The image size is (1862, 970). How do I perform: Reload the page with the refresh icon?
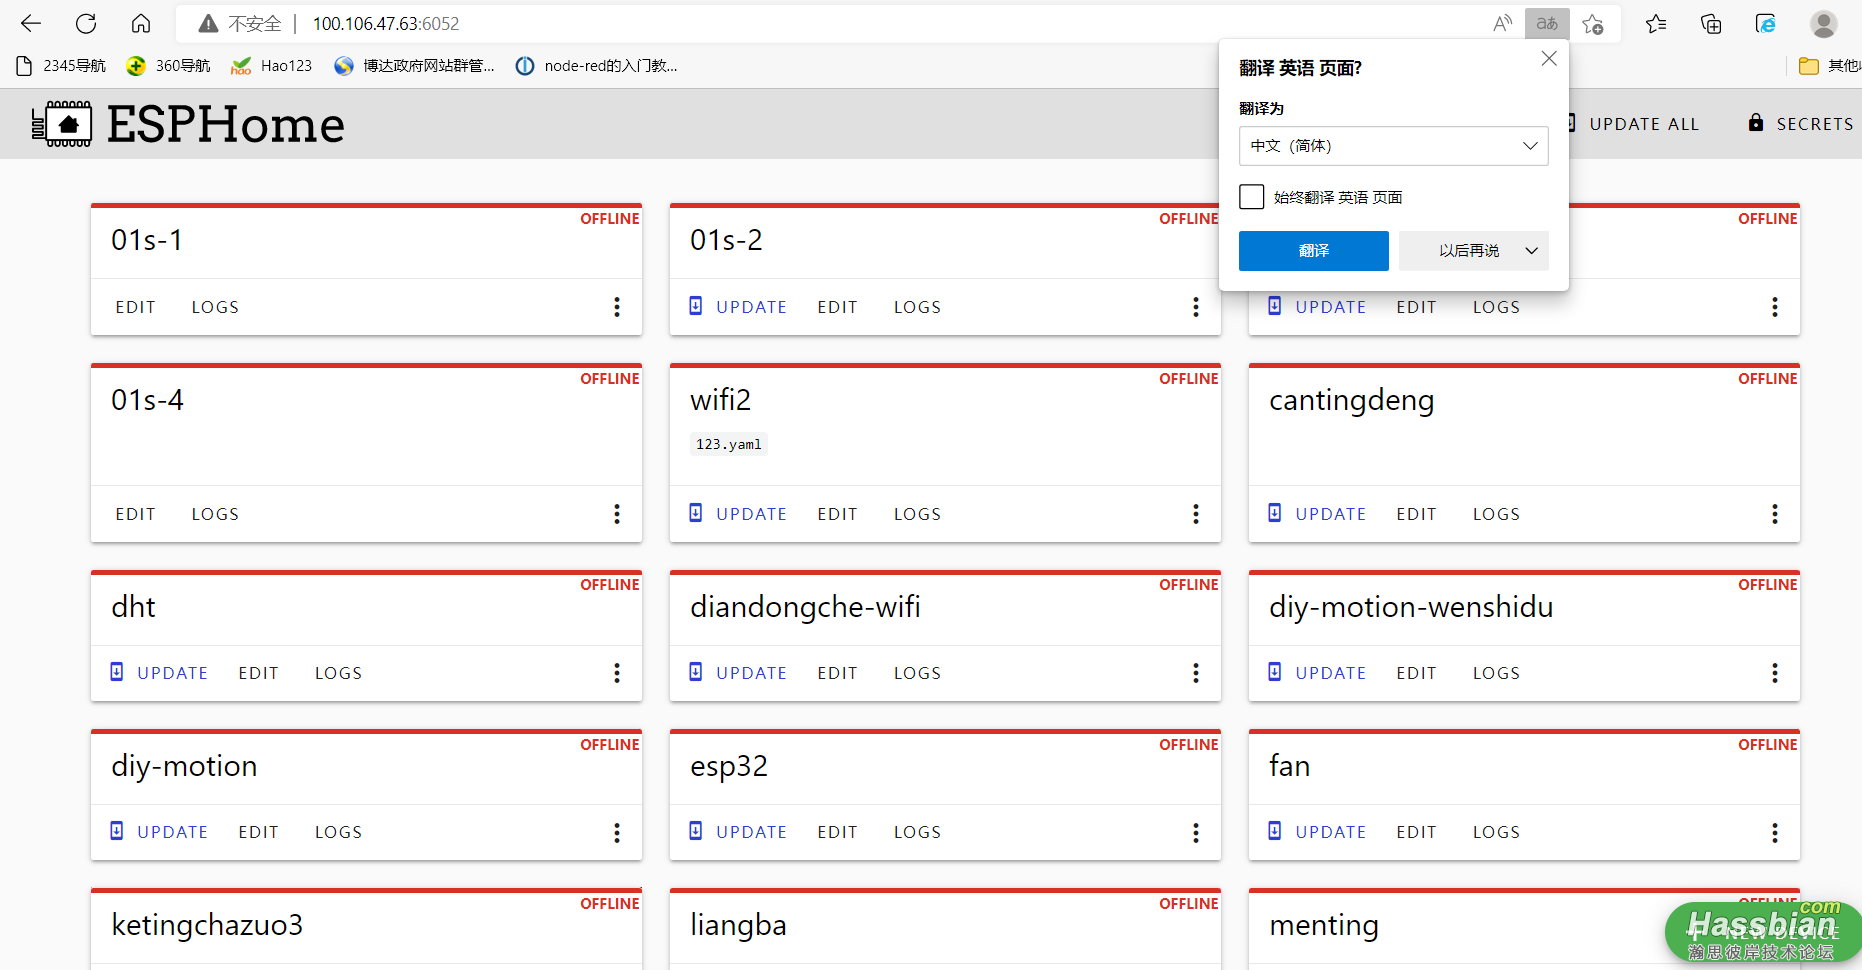pos(86,23)
